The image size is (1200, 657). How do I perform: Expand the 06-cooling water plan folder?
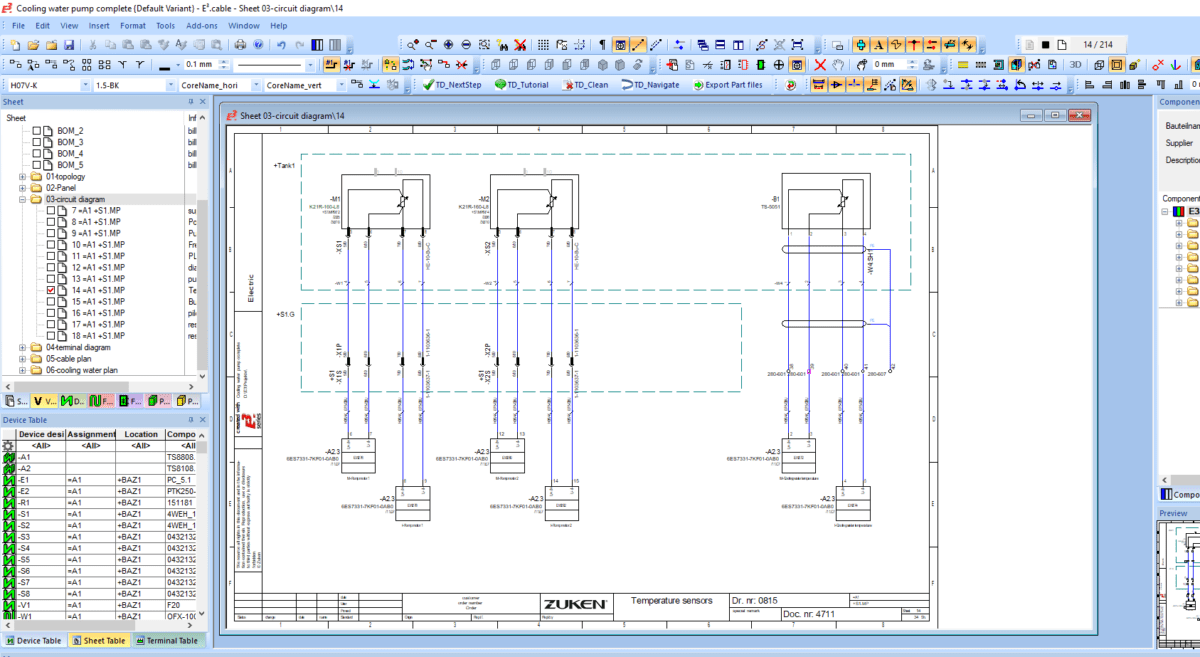22,370
